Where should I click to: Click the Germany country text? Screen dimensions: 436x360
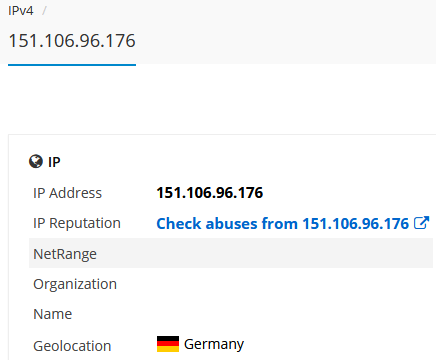[214, 344]
